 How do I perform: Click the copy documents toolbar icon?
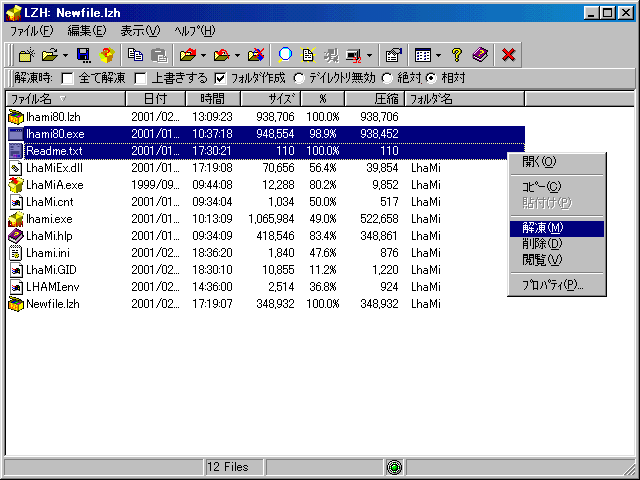pos(135,55)
